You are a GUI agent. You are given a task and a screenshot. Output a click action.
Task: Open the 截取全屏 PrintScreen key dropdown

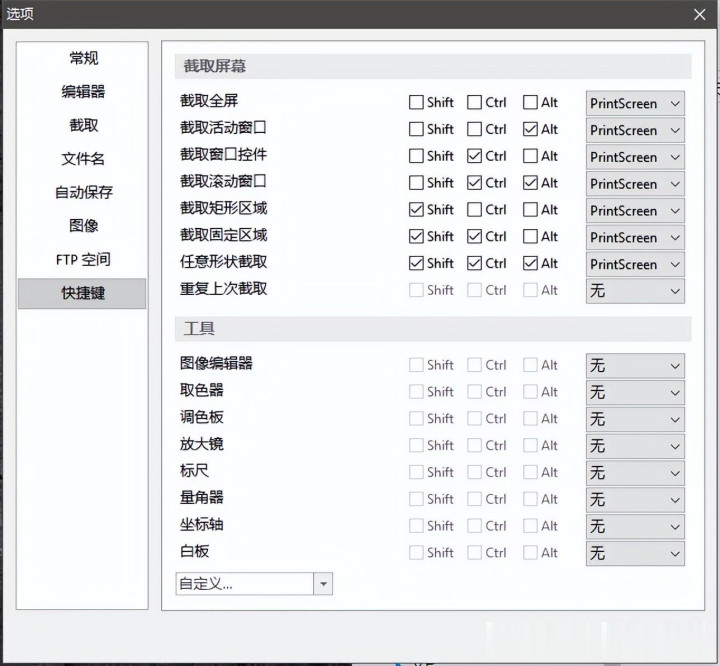635,103
